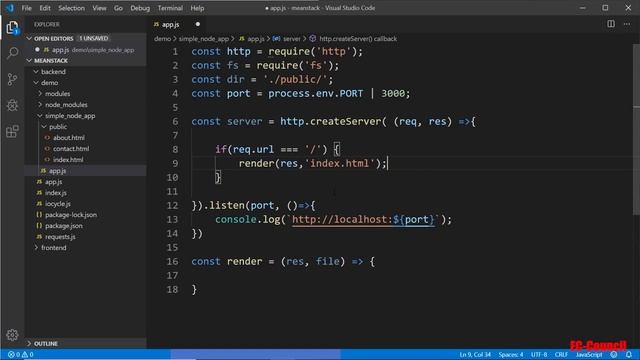Click the JavaScript language mode status
The height and width of the screenshot is (360, 640).
[x=589, y=354]
